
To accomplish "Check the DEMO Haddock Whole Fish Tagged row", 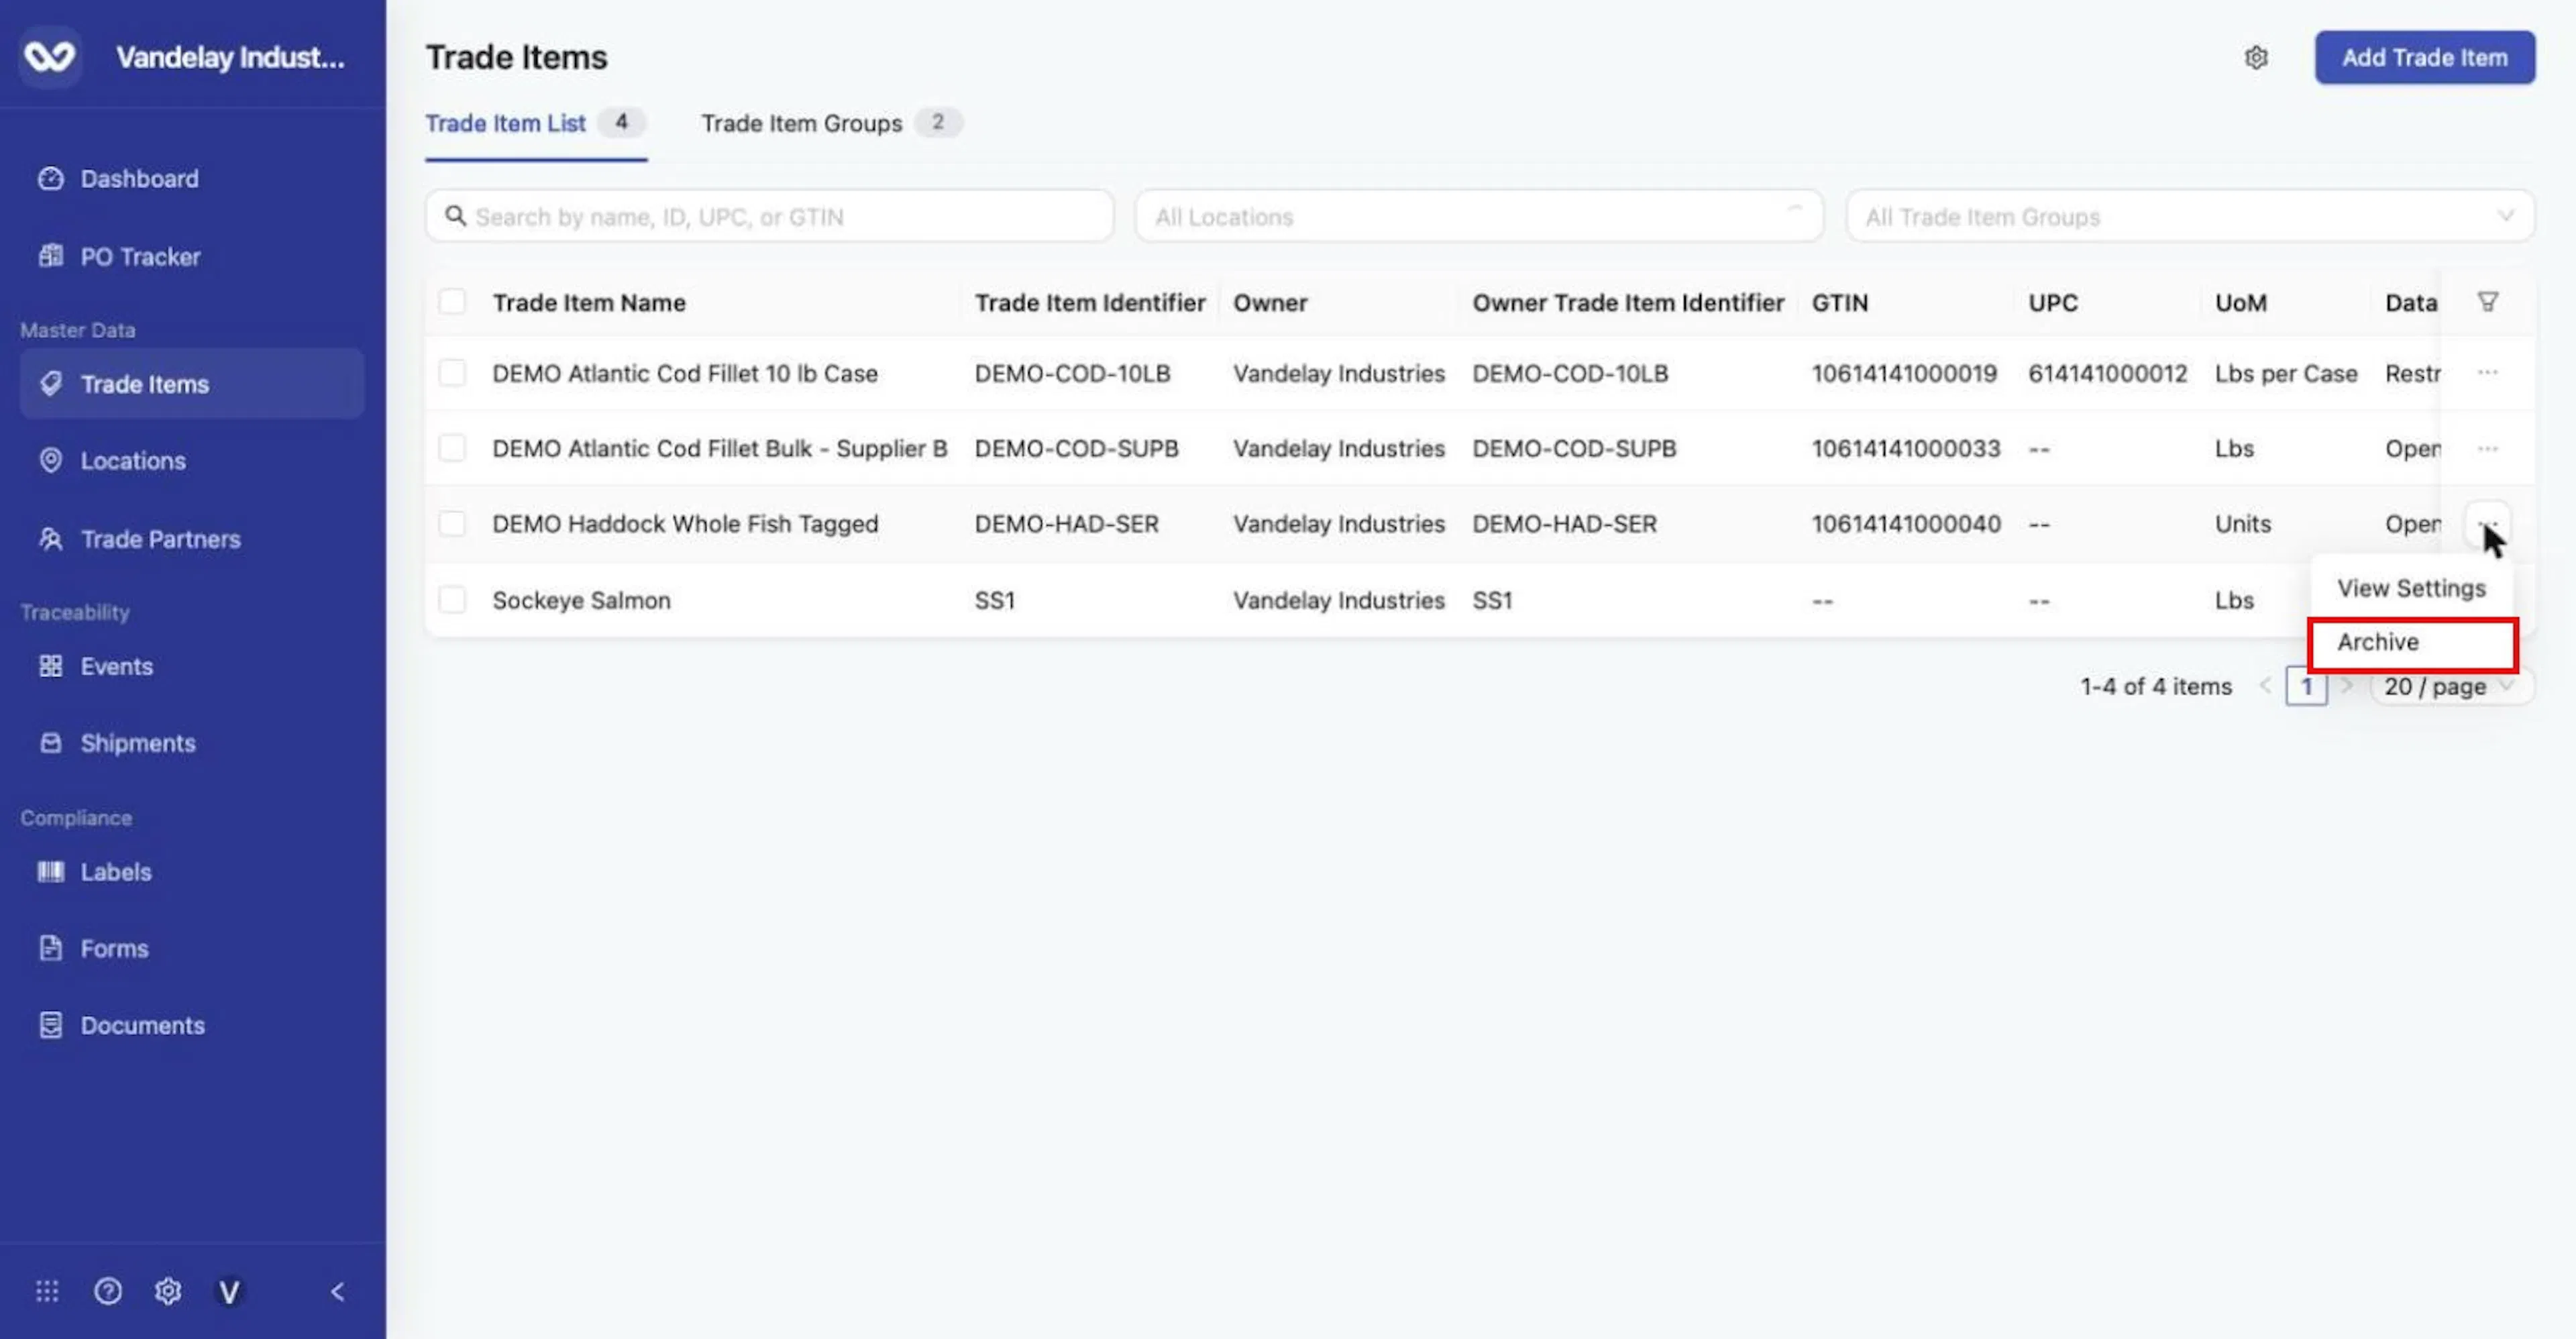I will pos(452,524).
